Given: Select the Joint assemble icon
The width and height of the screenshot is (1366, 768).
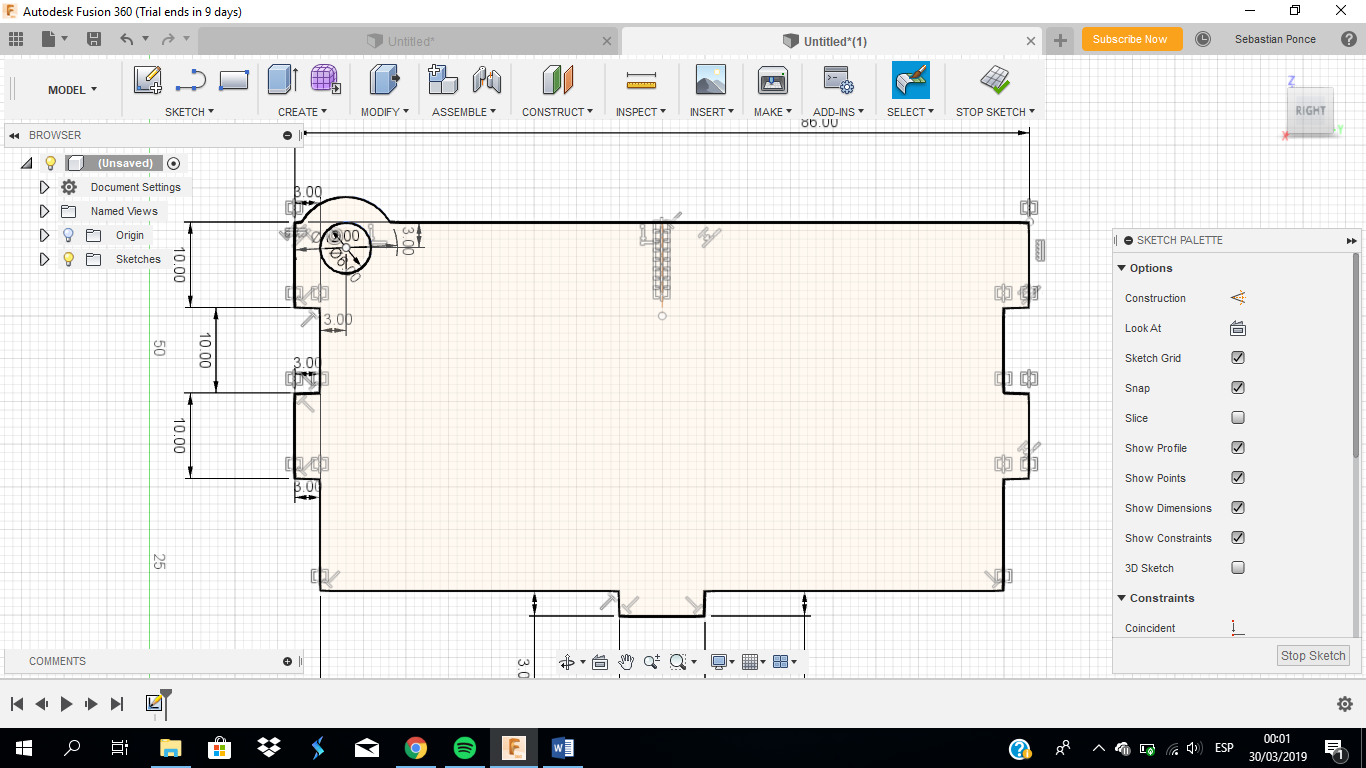Looking at the screenshot, I should click(487, 80).
